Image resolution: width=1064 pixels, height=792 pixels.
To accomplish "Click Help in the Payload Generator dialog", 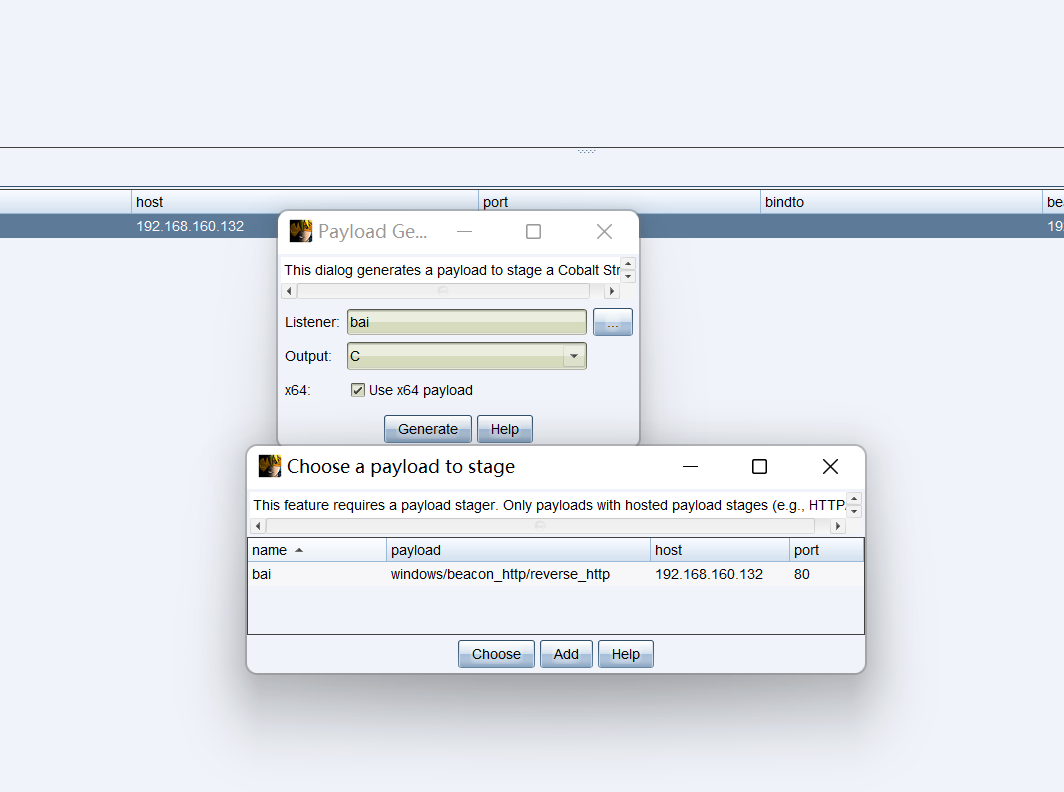I will click(x=505, y=429).
